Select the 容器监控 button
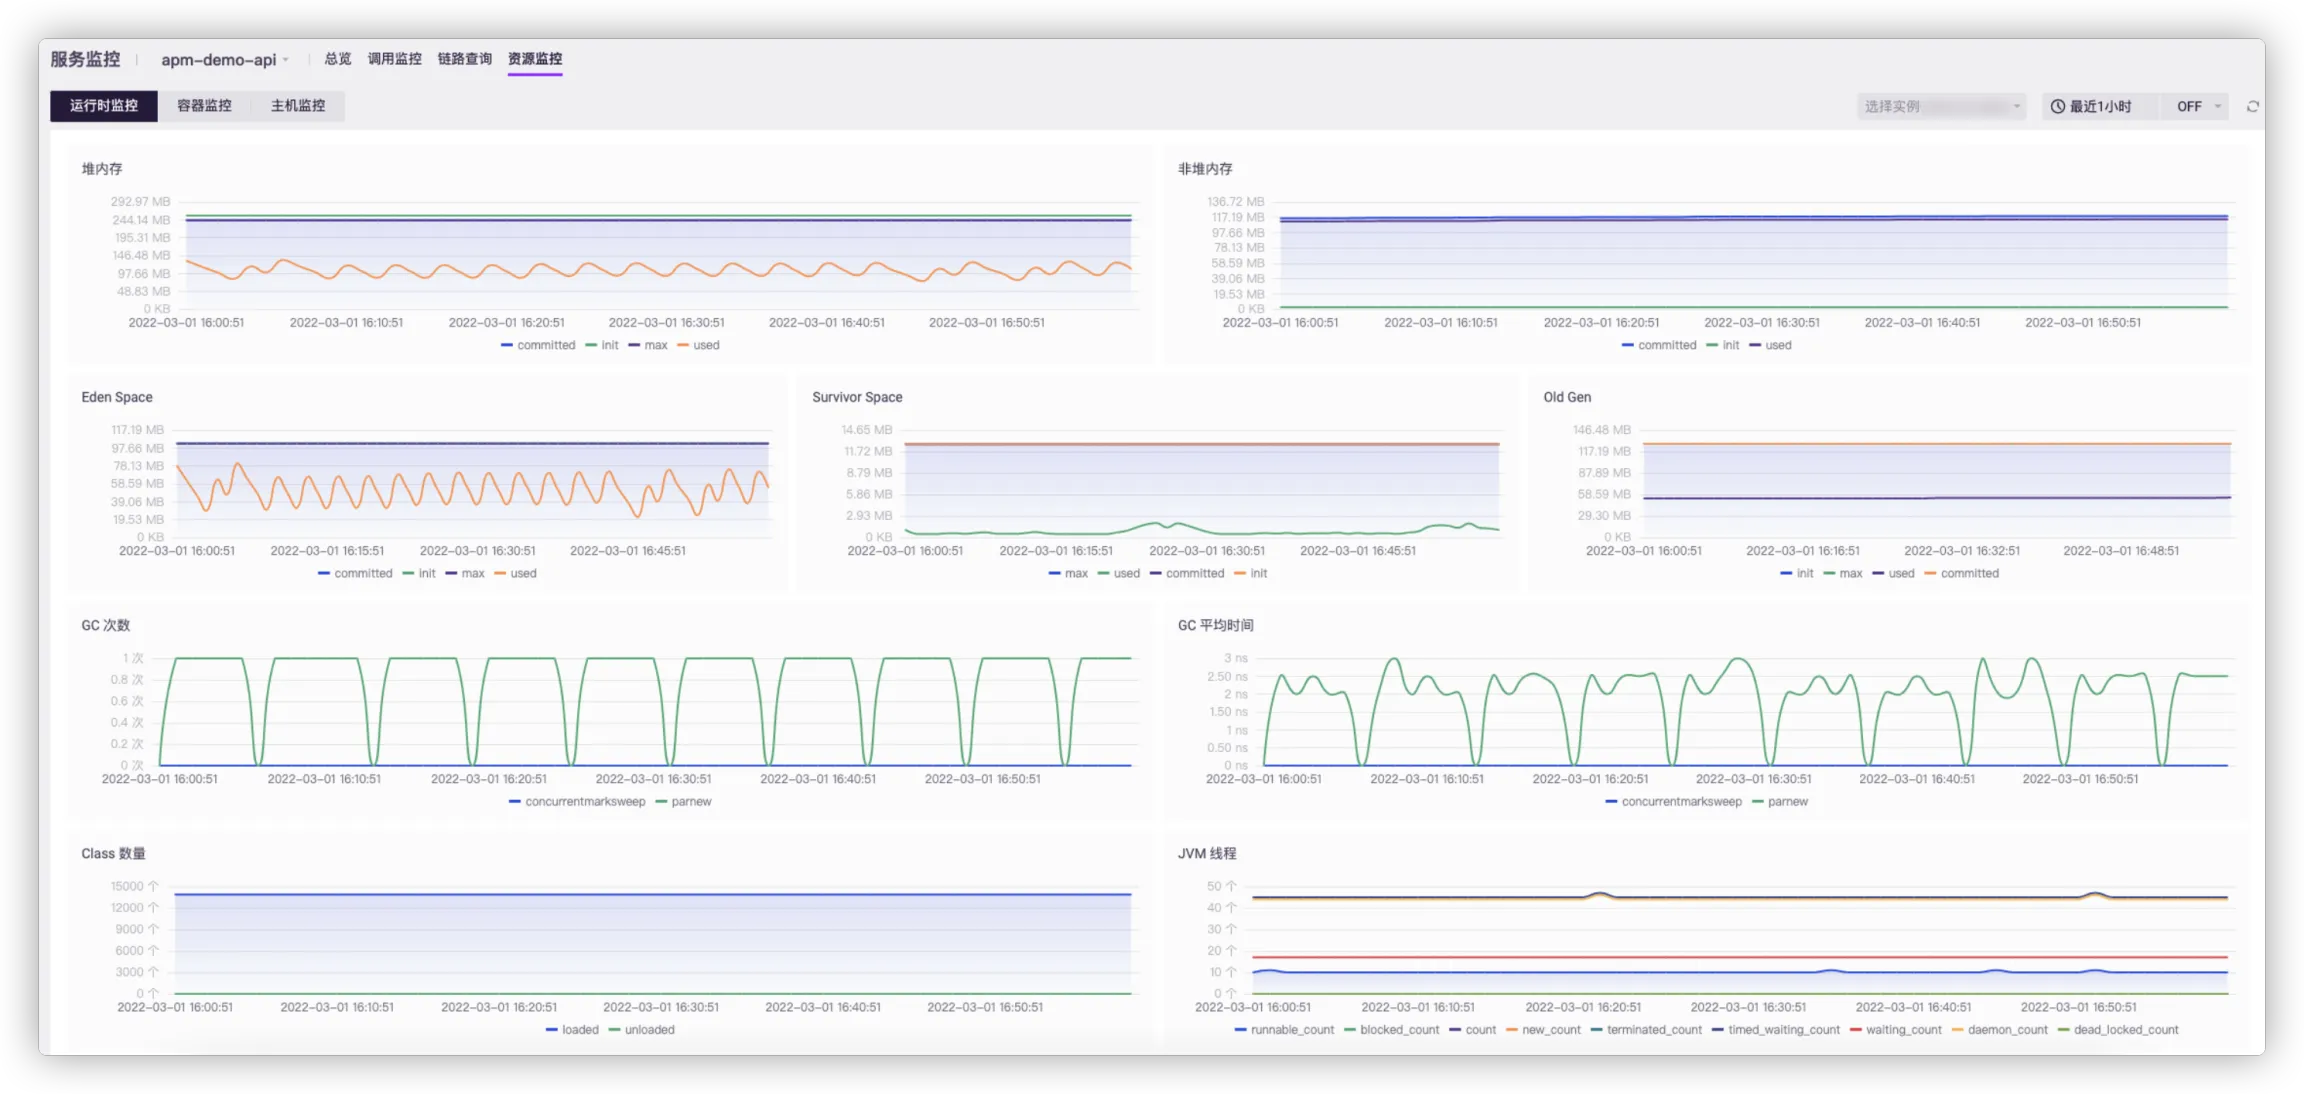The height and width of the screenshot is (1094, 2304). [204, 106]
